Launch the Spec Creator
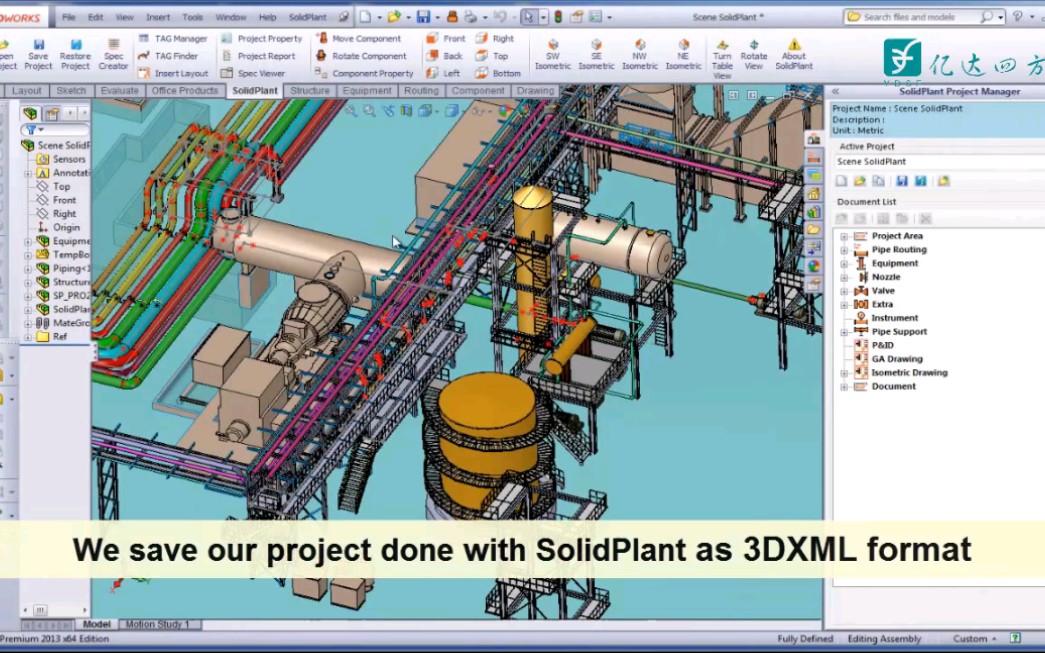The width and height of the screenshot is (1045, 653). click(113, 55)
